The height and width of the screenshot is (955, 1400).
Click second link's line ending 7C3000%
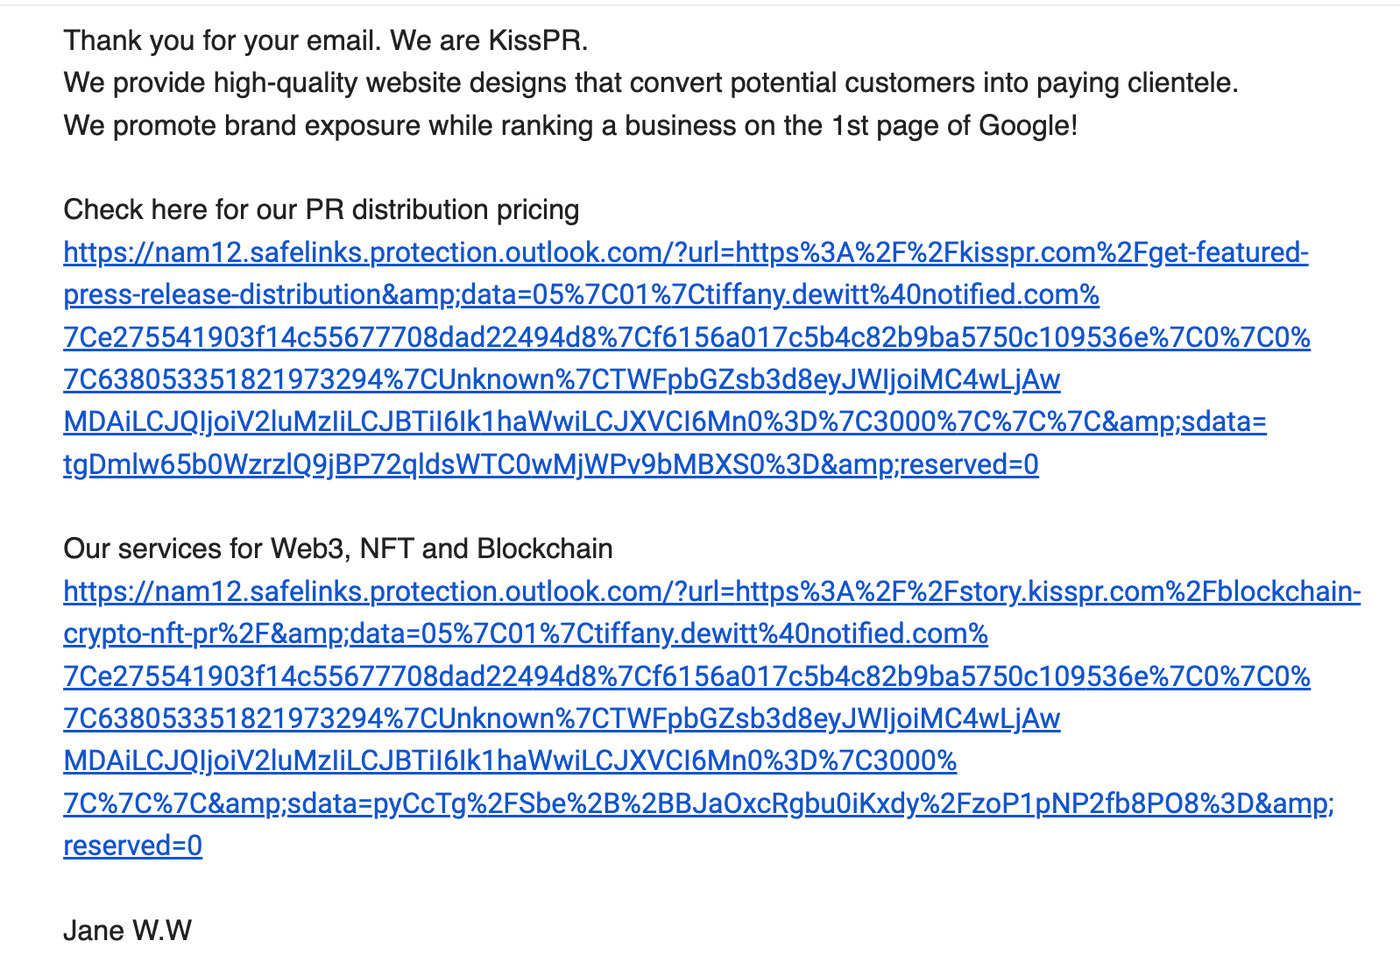[x=510, y=760]
